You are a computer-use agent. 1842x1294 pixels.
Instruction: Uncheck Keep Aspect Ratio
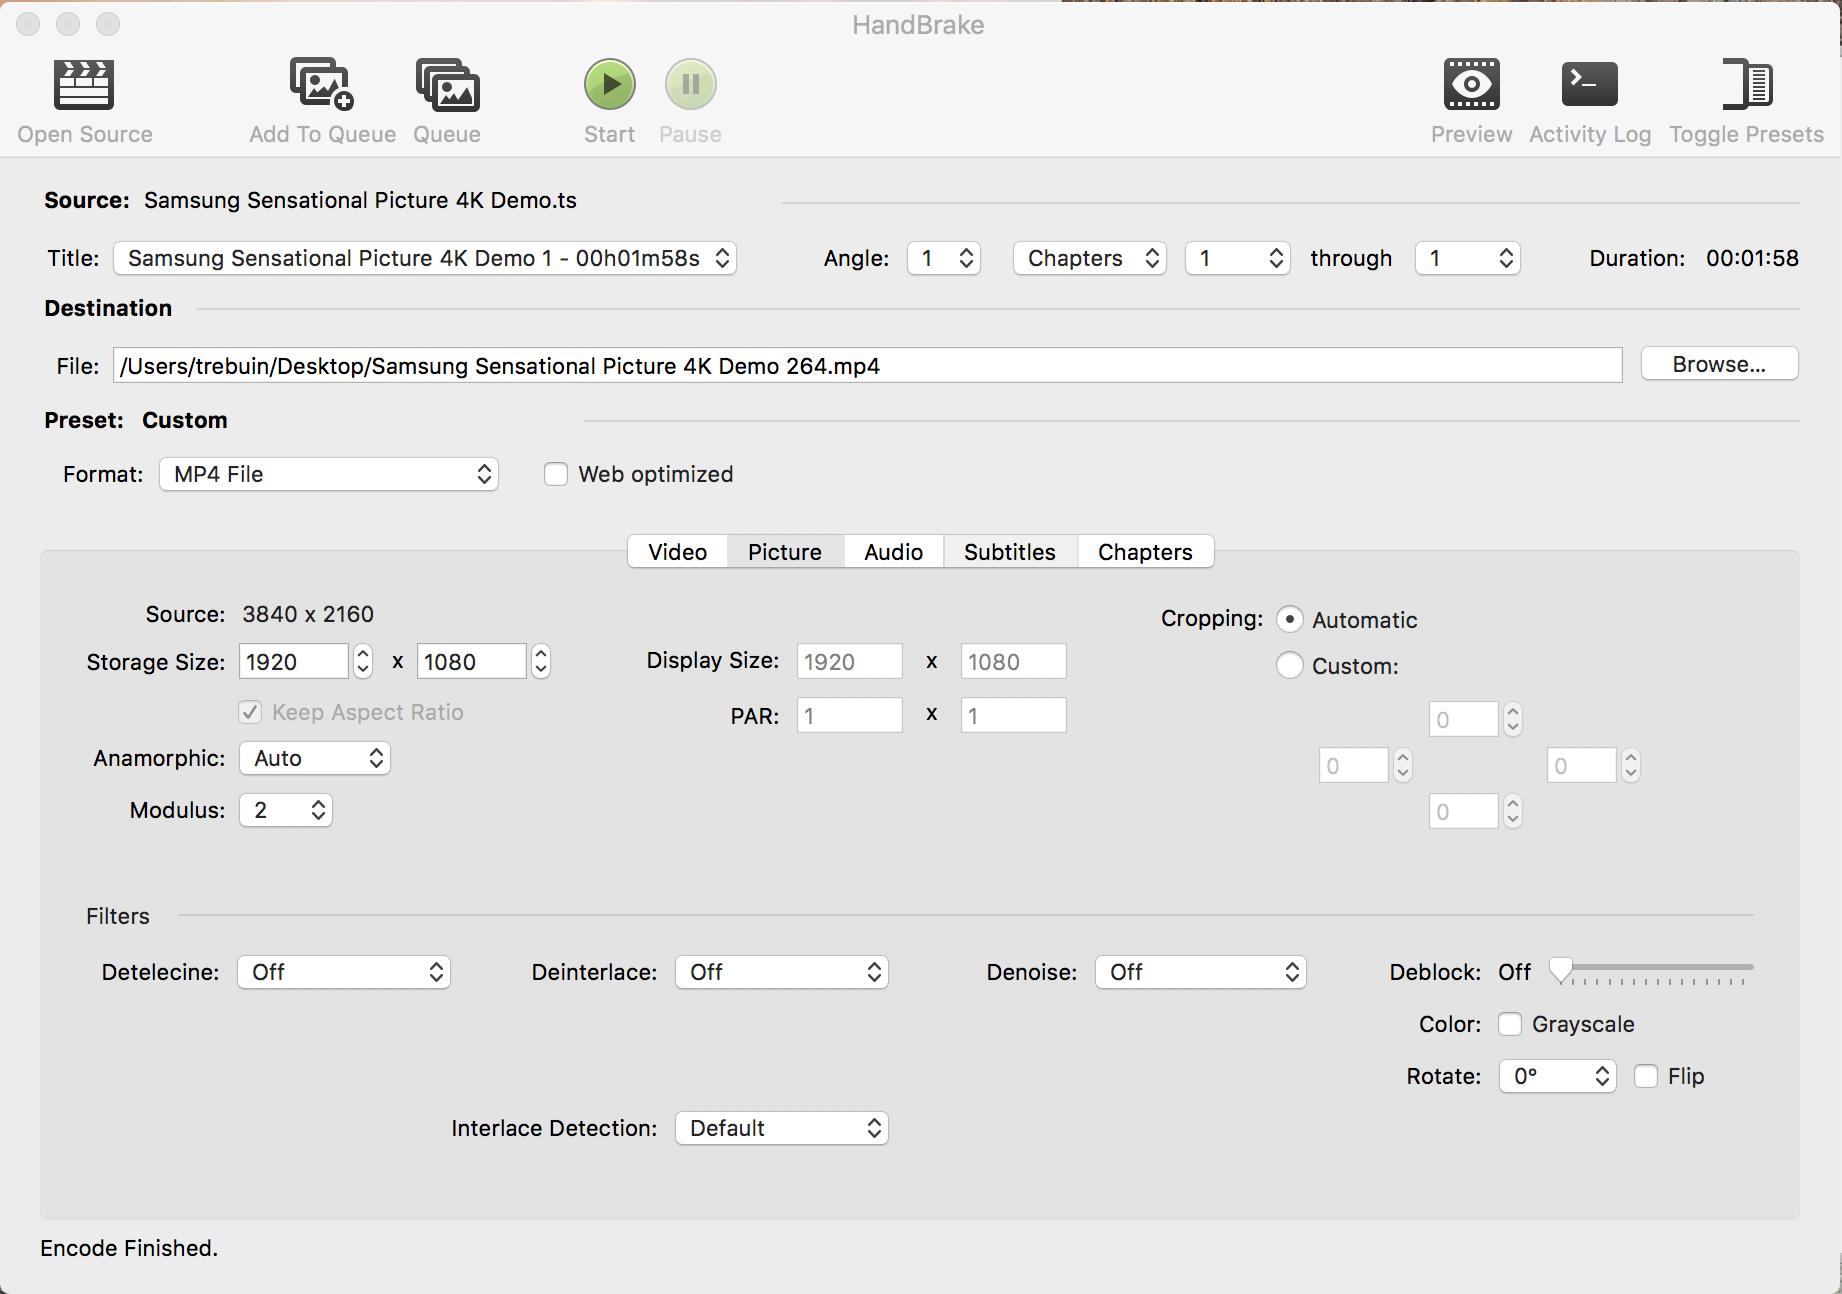(x=250, y=712)
